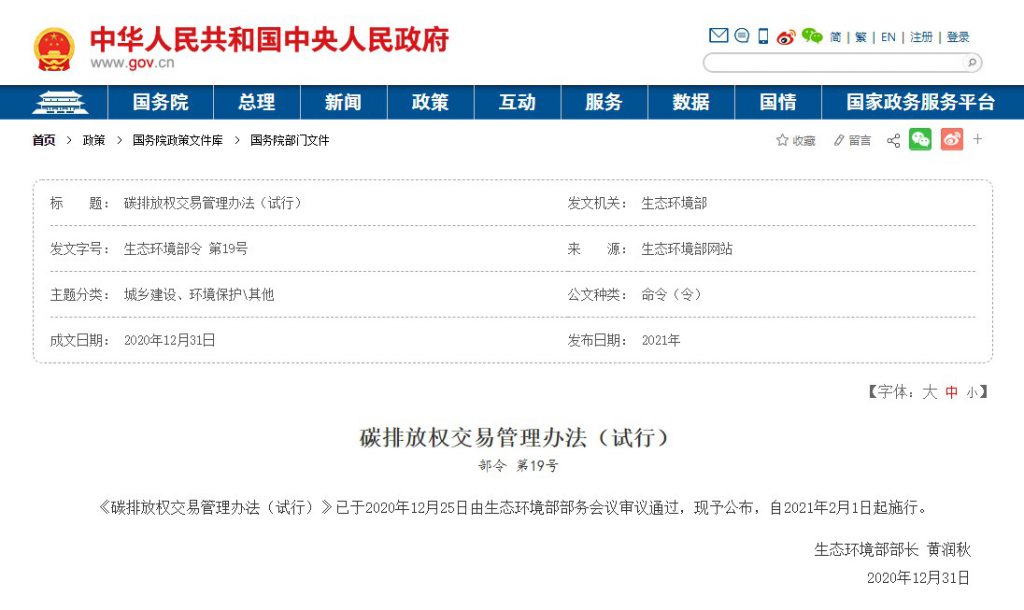Image resolution: width=1024 pixels, height=610 pixels.
Task: Click the email envelope icon in the header
Action: (x=718, y=35)
